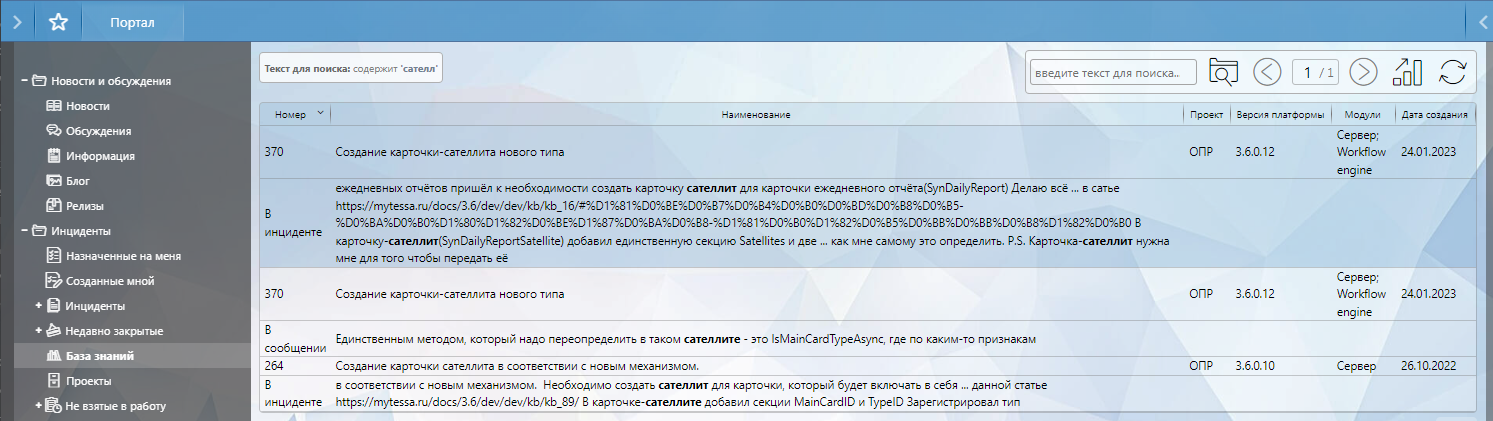
Task: Click the Дата создания column header
Action: point(1434,115)
